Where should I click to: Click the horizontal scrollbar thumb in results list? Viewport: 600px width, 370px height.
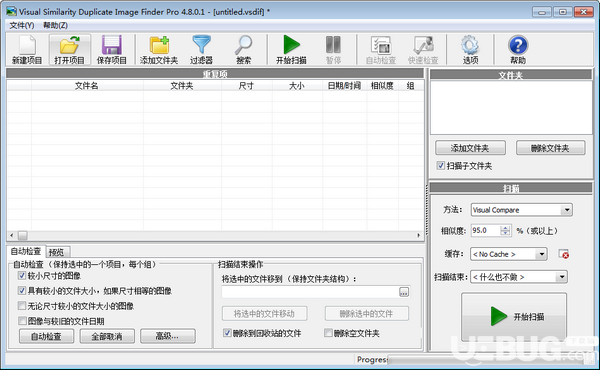[x=23, y=235]
